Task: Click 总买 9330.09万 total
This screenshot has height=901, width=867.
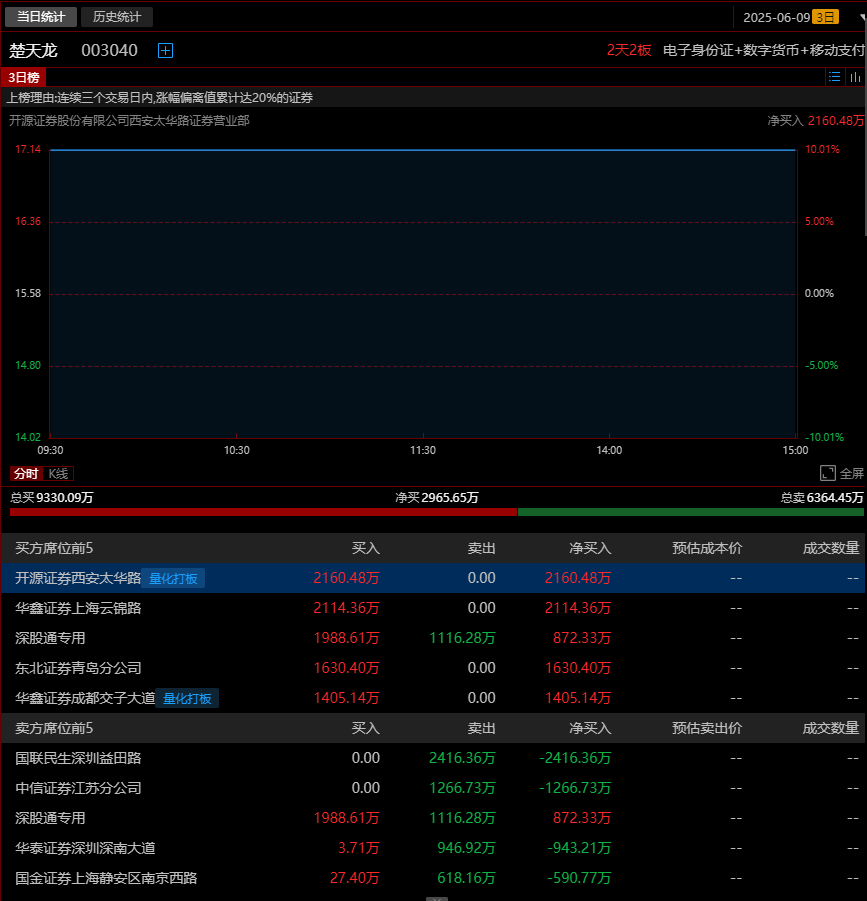Action: click(x=52, y=498)
